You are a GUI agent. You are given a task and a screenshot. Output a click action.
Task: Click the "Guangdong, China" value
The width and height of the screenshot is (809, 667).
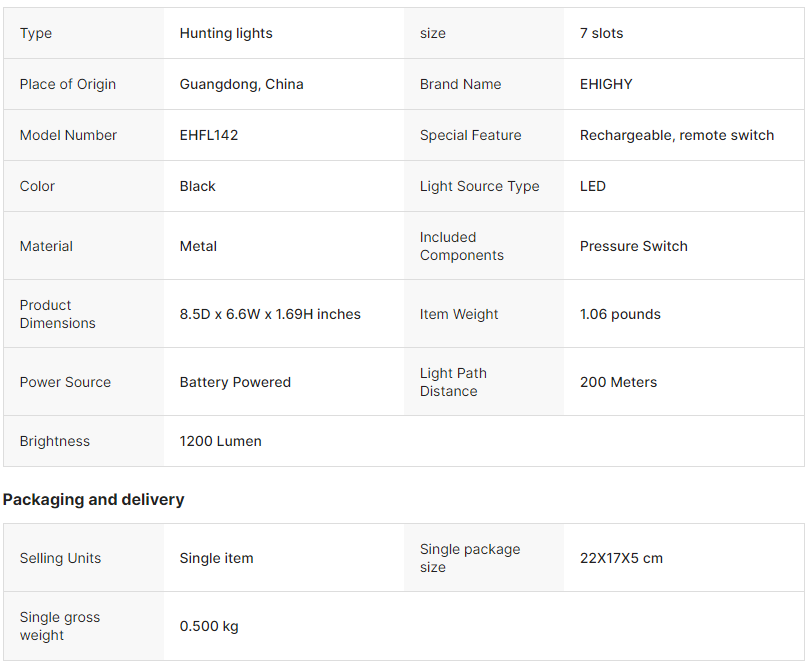(x=241, y=84)
